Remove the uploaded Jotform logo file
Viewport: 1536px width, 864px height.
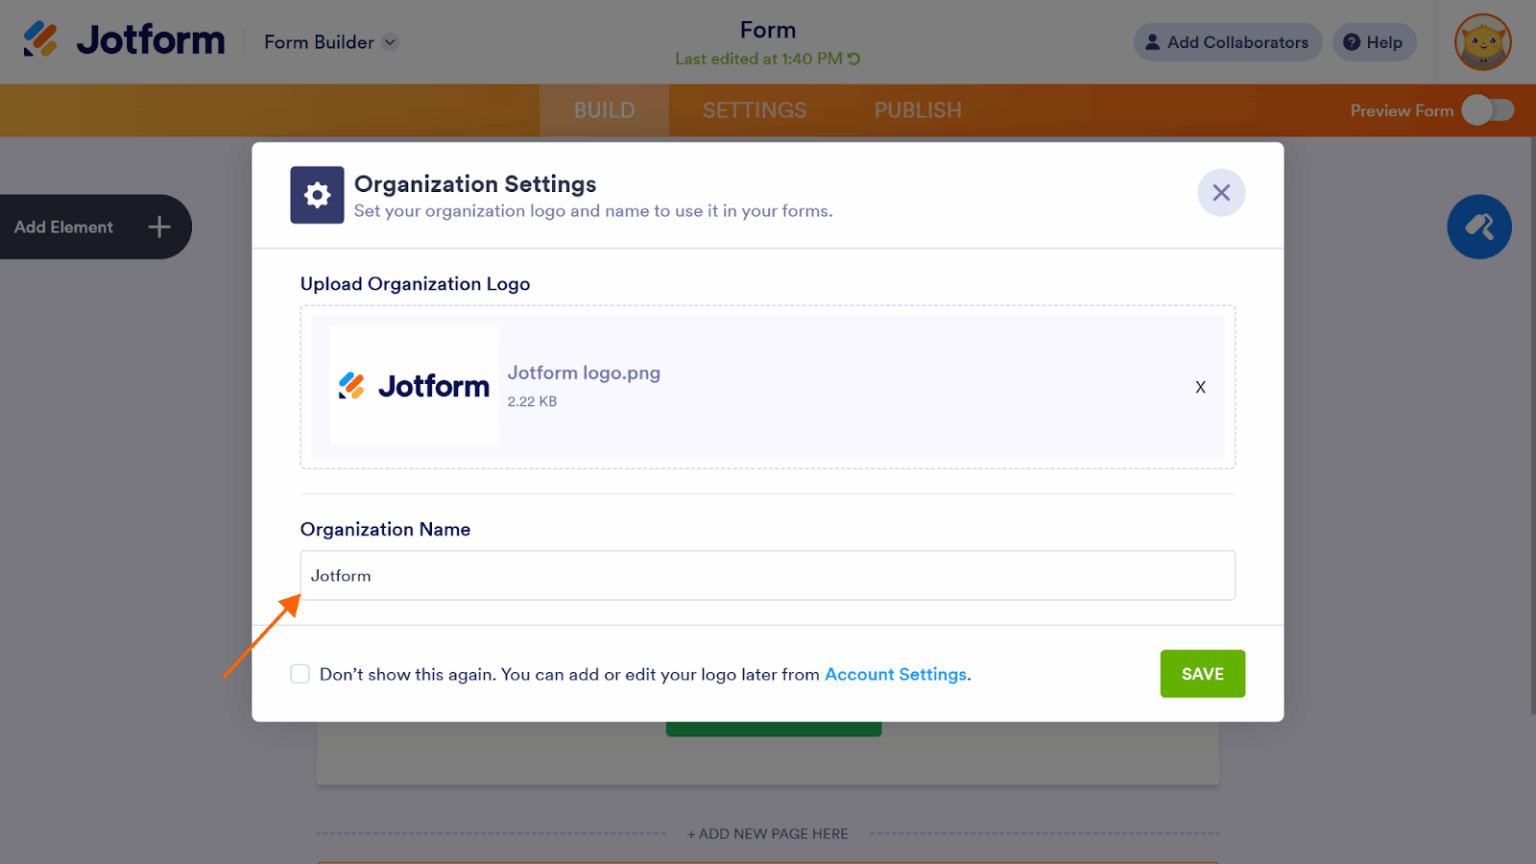click(x=1200, y=387)
